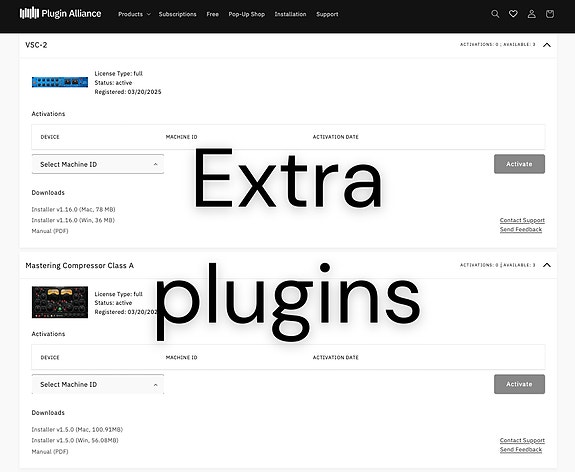The image size is (575, 472).
Task: Click the VSC-2 plugin thumbnail
Action: click(x=60, y=82)
